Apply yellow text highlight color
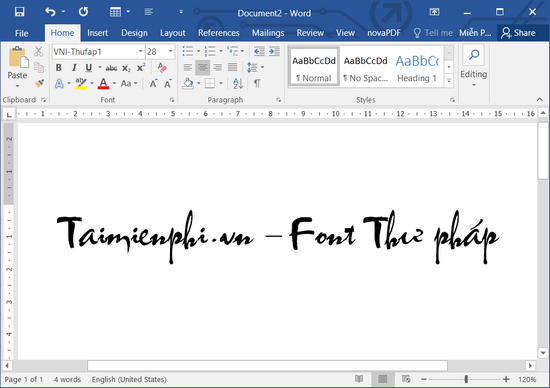This screenshot has width=550, height=388. pos(81,83)
